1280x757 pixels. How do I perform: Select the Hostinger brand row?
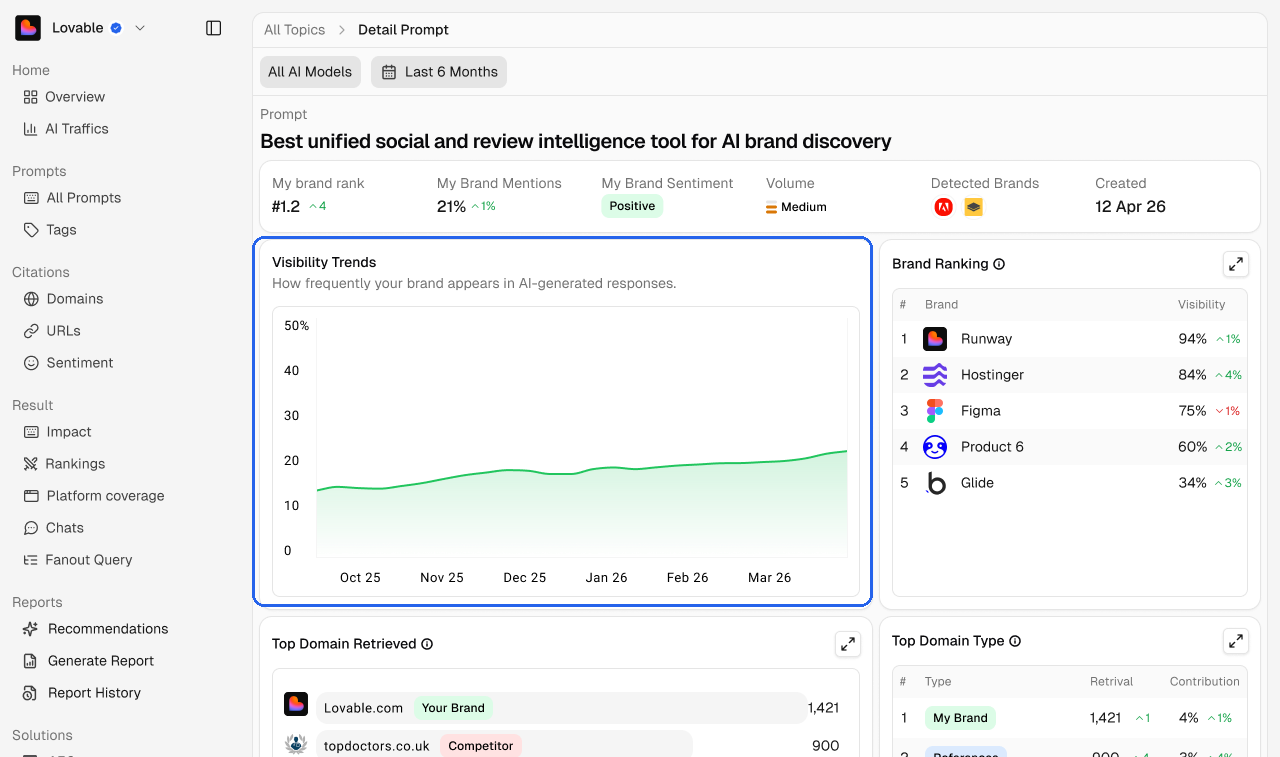1070,375
